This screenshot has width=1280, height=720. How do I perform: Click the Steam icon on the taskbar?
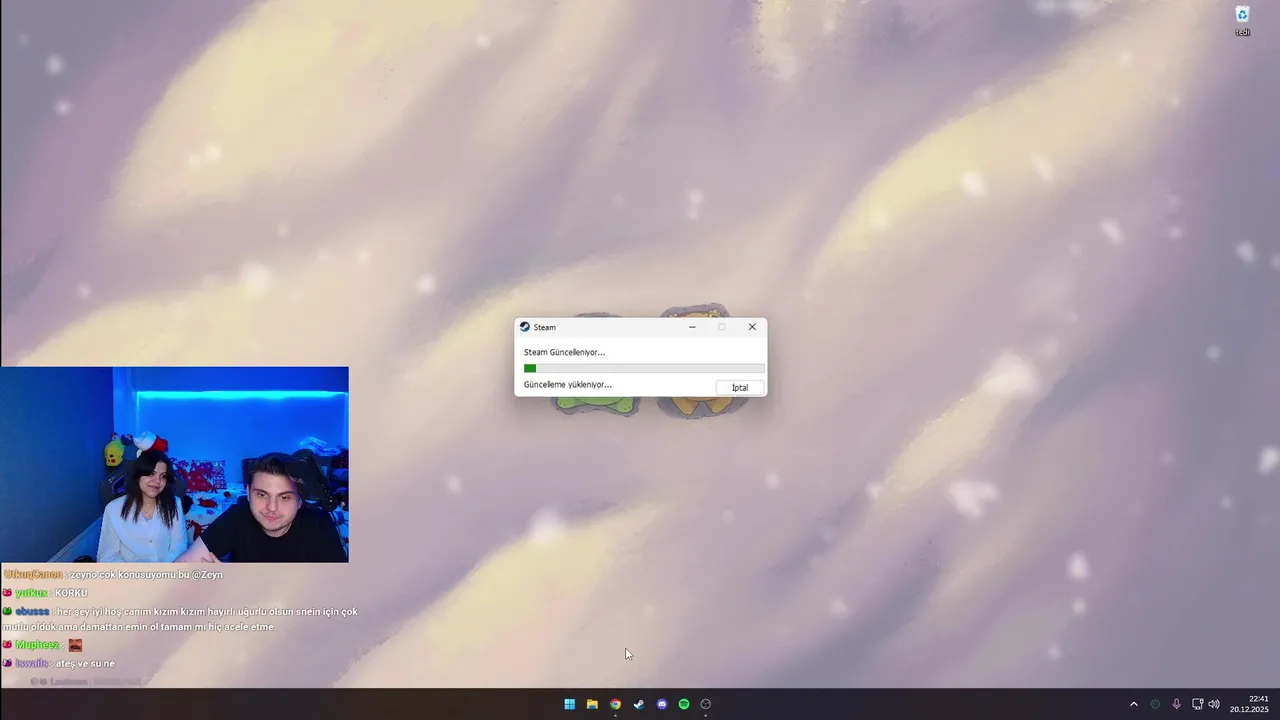638,704
